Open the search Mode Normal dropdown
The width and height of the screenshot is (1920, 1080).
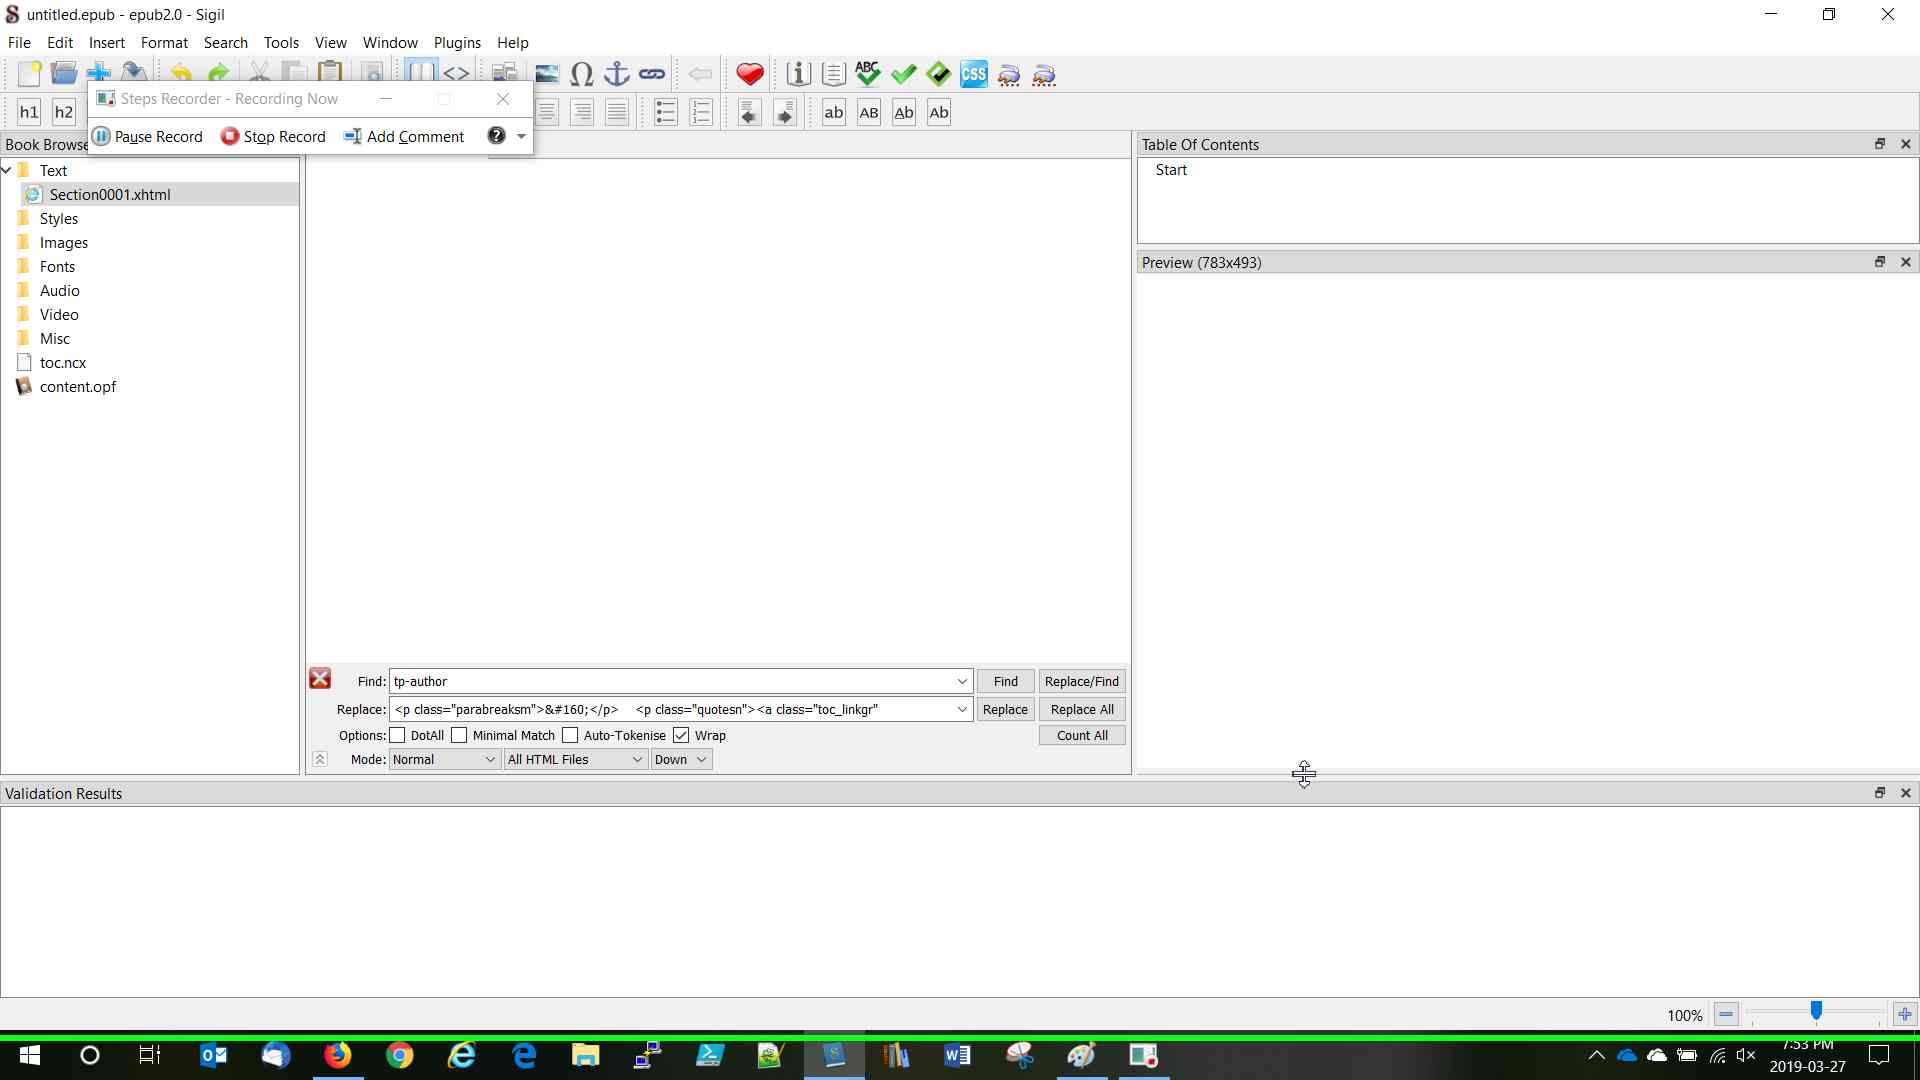tap(444, 759)
